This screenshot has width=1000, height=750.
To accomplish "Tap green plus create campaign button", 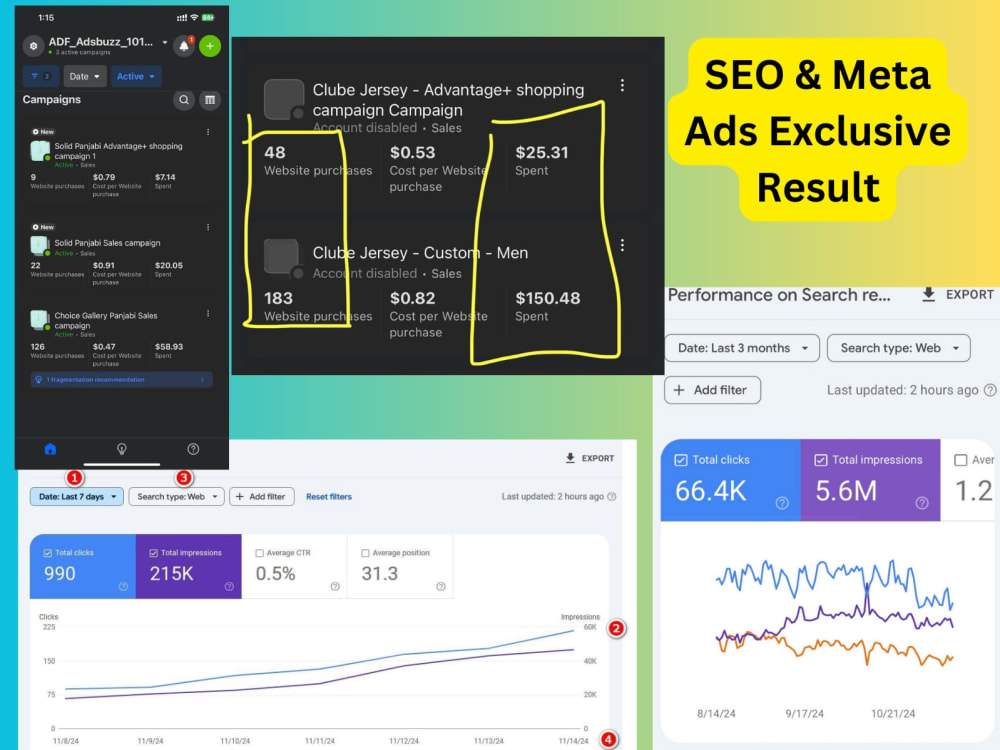I will (210, 46).
